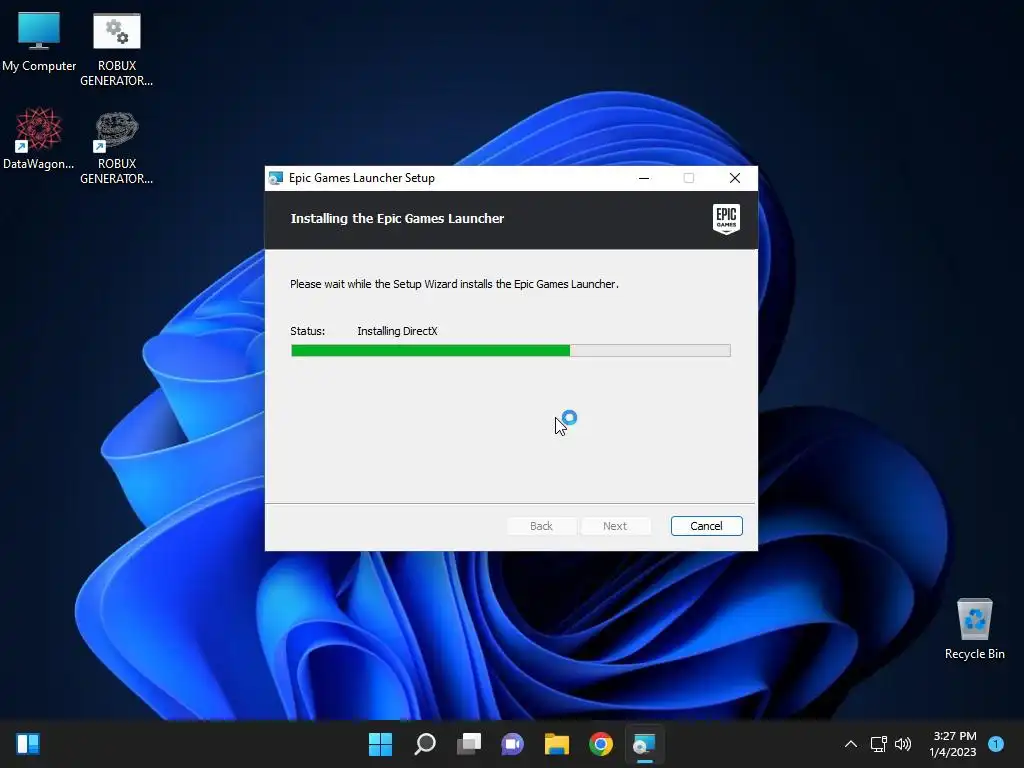Screen dimensions: 1024x768
Task: Open the ROBUX GENERATOR troll-face shortcut
Action: click(117, 147)
